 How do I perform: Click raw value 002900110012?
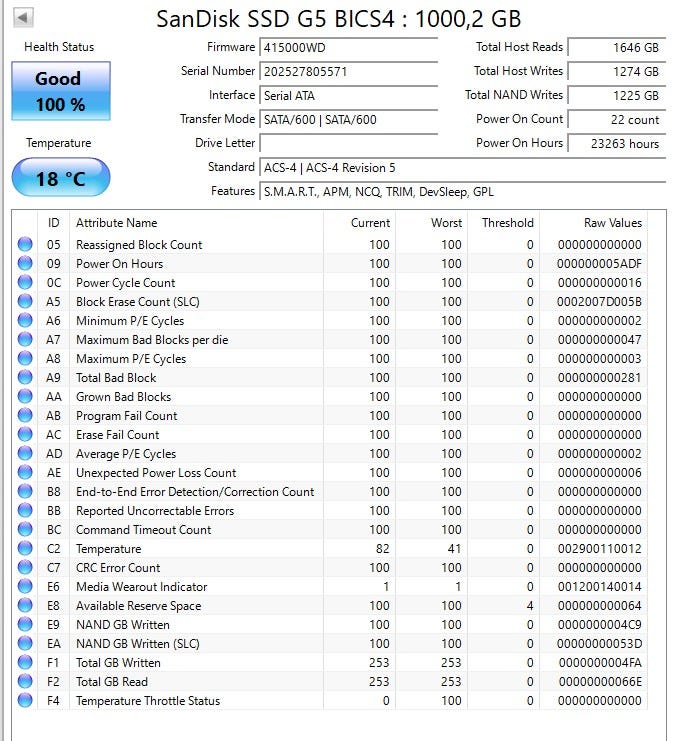pyautogui.click(x=599, y=549)
